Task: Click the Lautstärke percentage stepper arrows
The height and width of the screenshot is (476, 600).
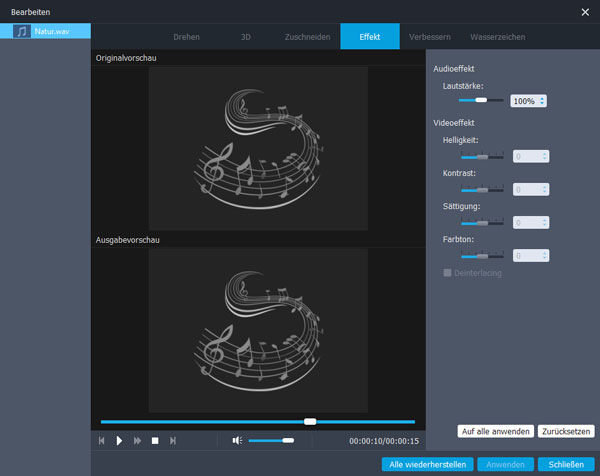Action: point(542,101)
